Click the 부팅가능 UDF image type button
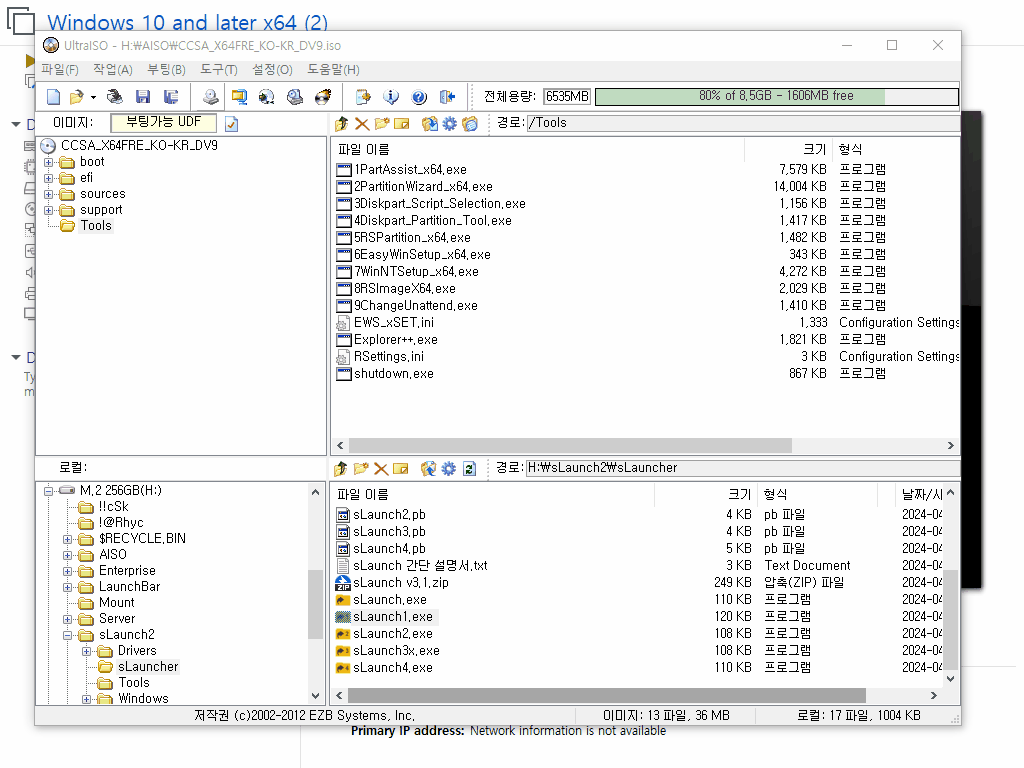 163,123
